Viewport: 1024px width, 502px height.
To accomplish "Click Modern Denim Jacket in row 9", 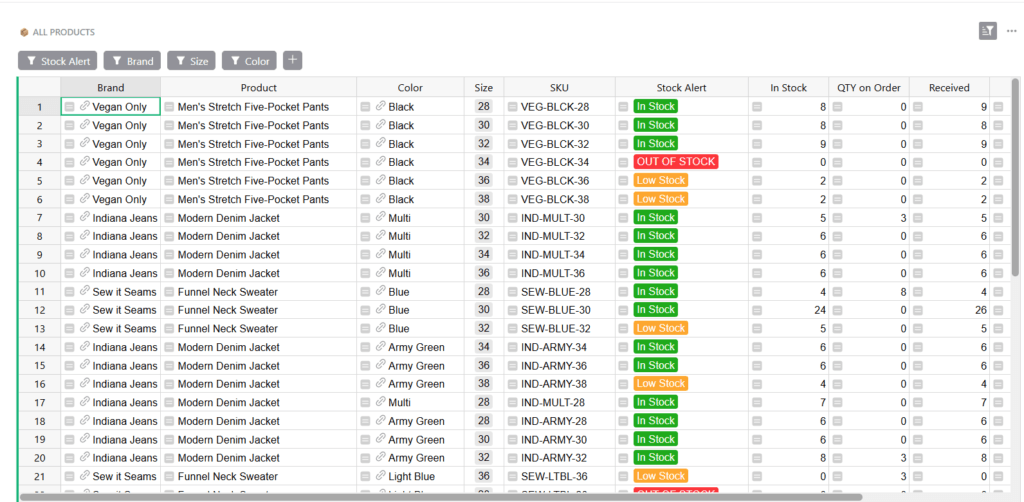I will point(228,255).
